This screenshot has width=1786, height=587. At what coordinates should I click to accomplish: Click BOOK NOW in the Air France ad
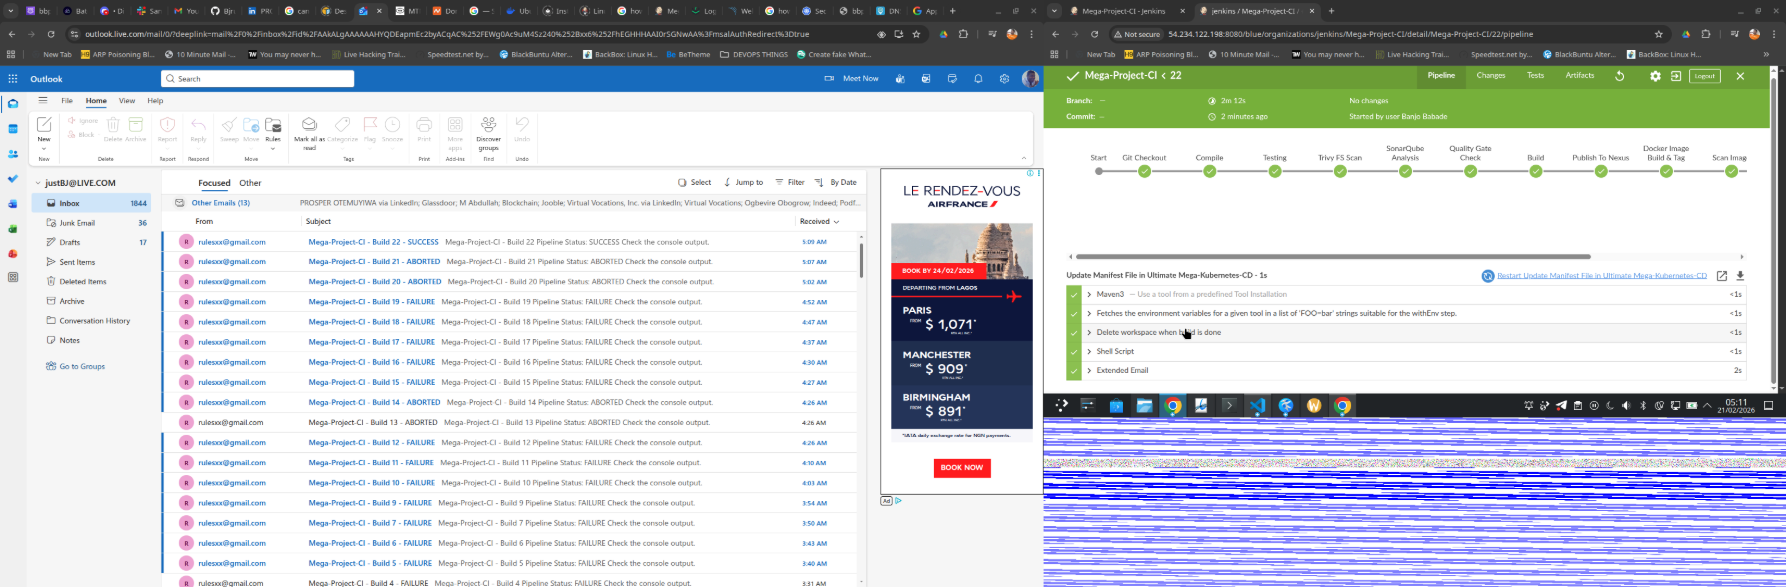[961, 467]
